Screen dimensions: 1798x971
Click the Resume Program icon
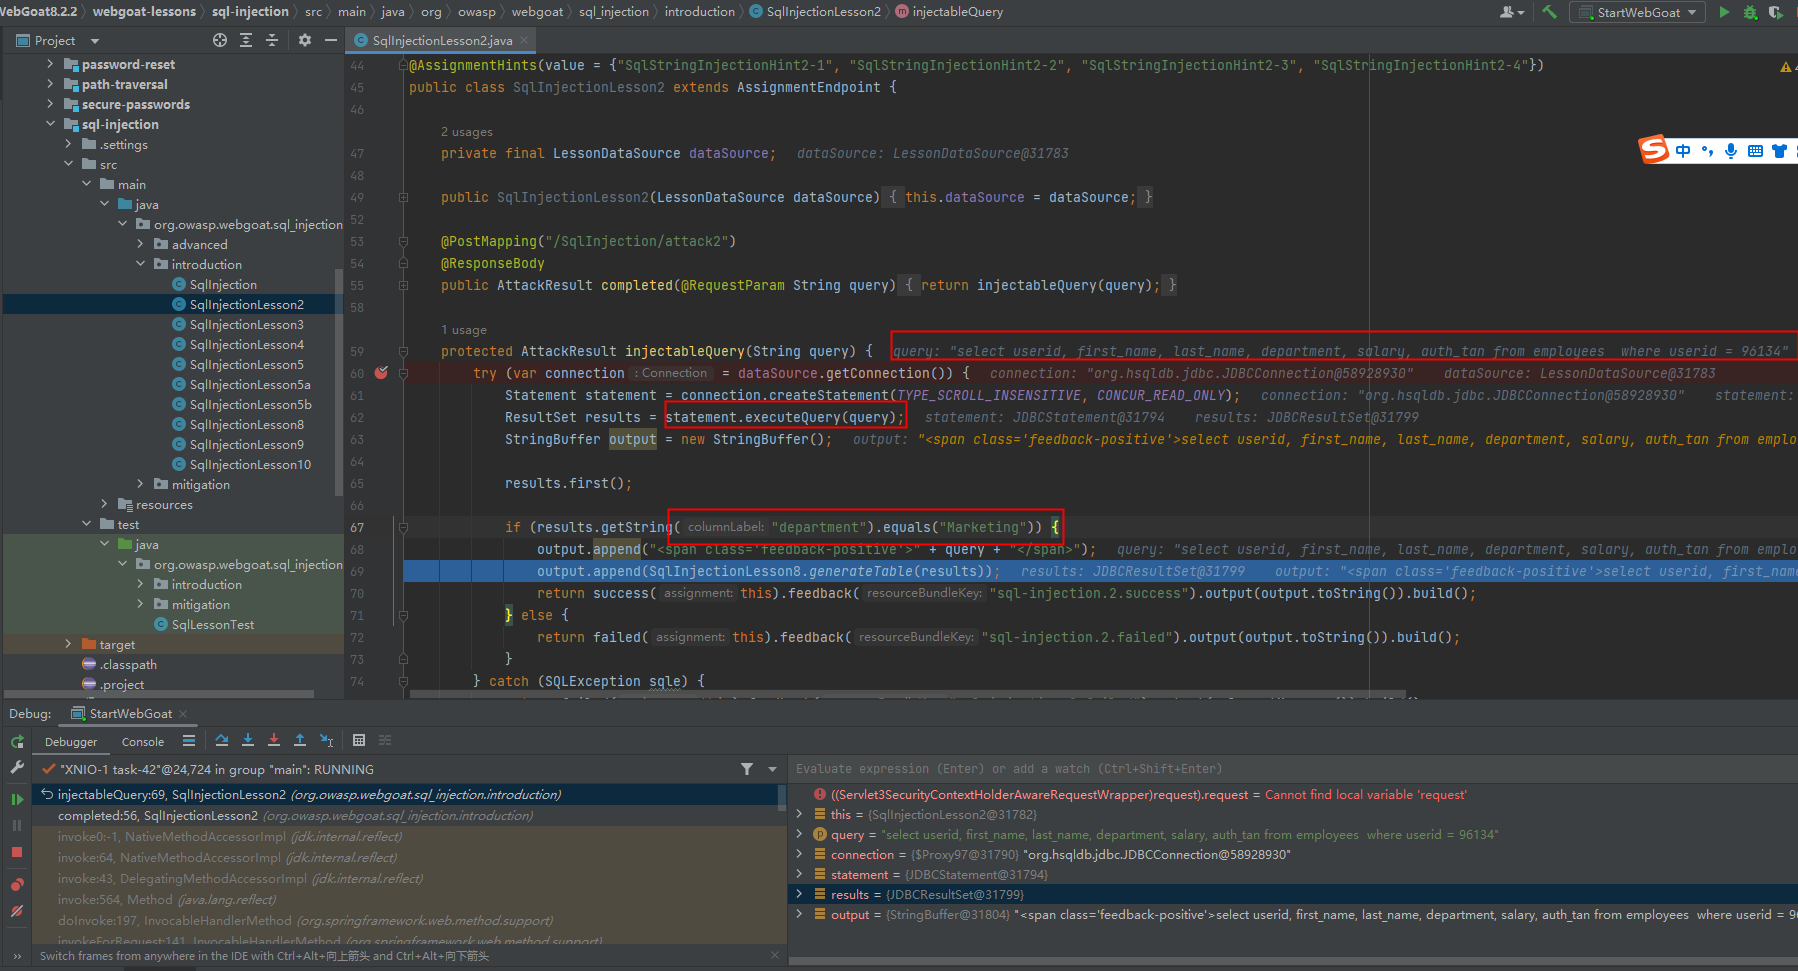17,799
